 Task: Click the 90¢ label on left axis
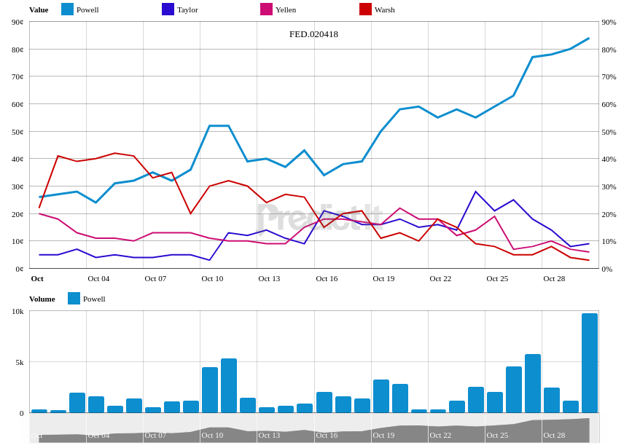[x=17, y=22]
